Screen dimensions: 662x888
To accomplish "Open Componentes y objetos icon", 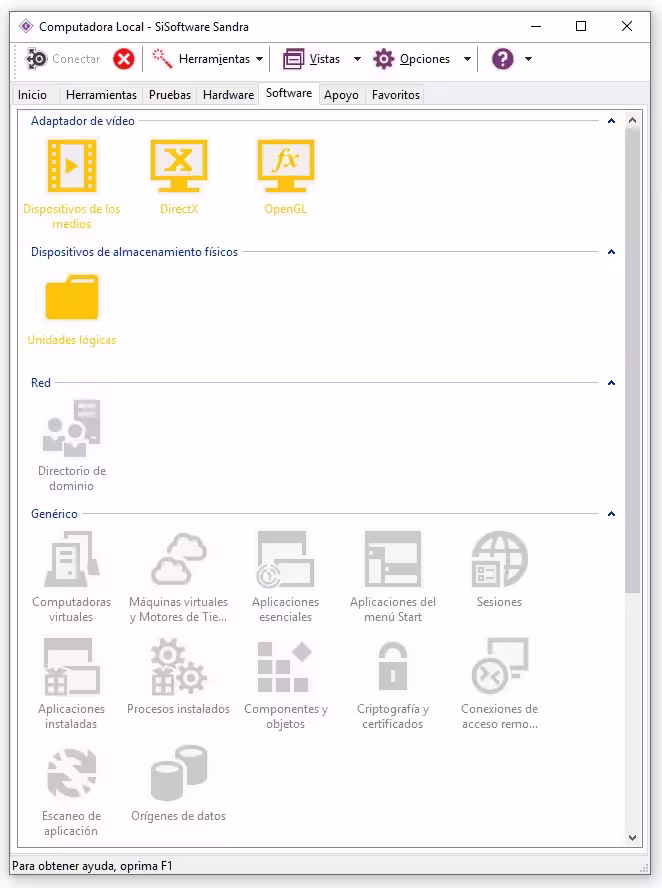I will coord(285,667).
